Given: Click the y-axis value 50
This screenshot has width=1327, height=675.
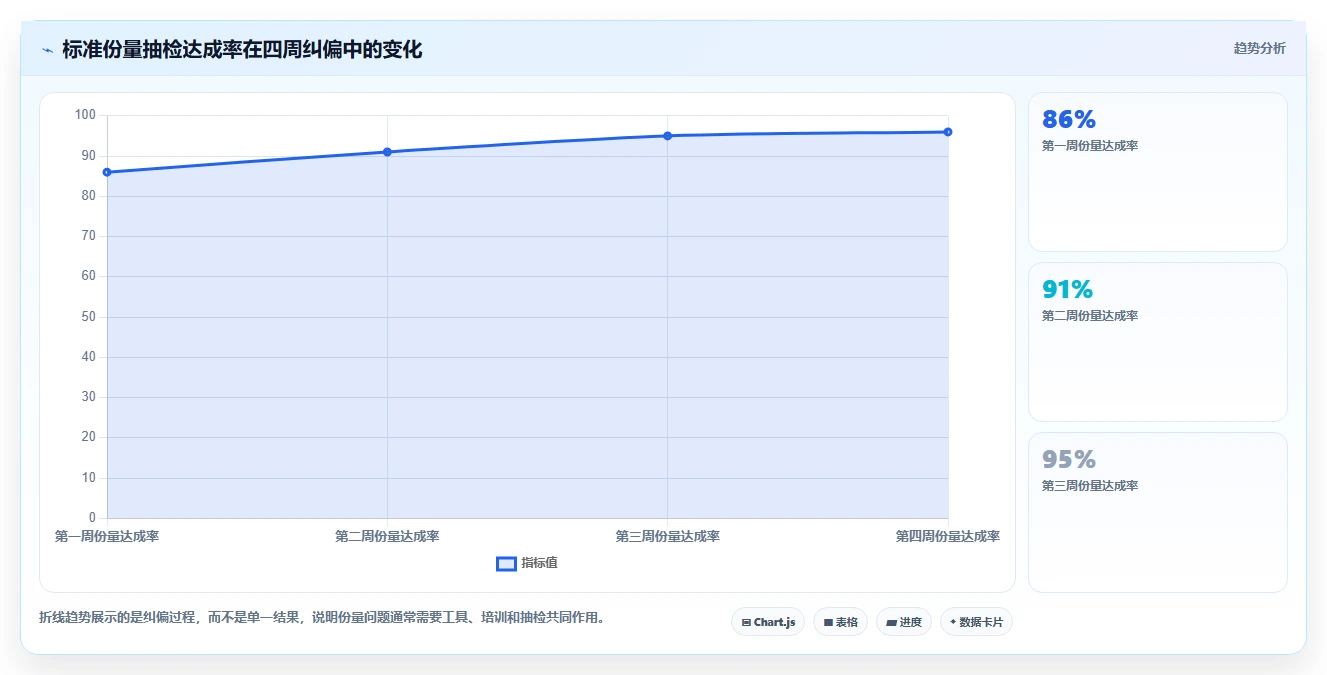Looking at the screenshot, I should [89, 317].
